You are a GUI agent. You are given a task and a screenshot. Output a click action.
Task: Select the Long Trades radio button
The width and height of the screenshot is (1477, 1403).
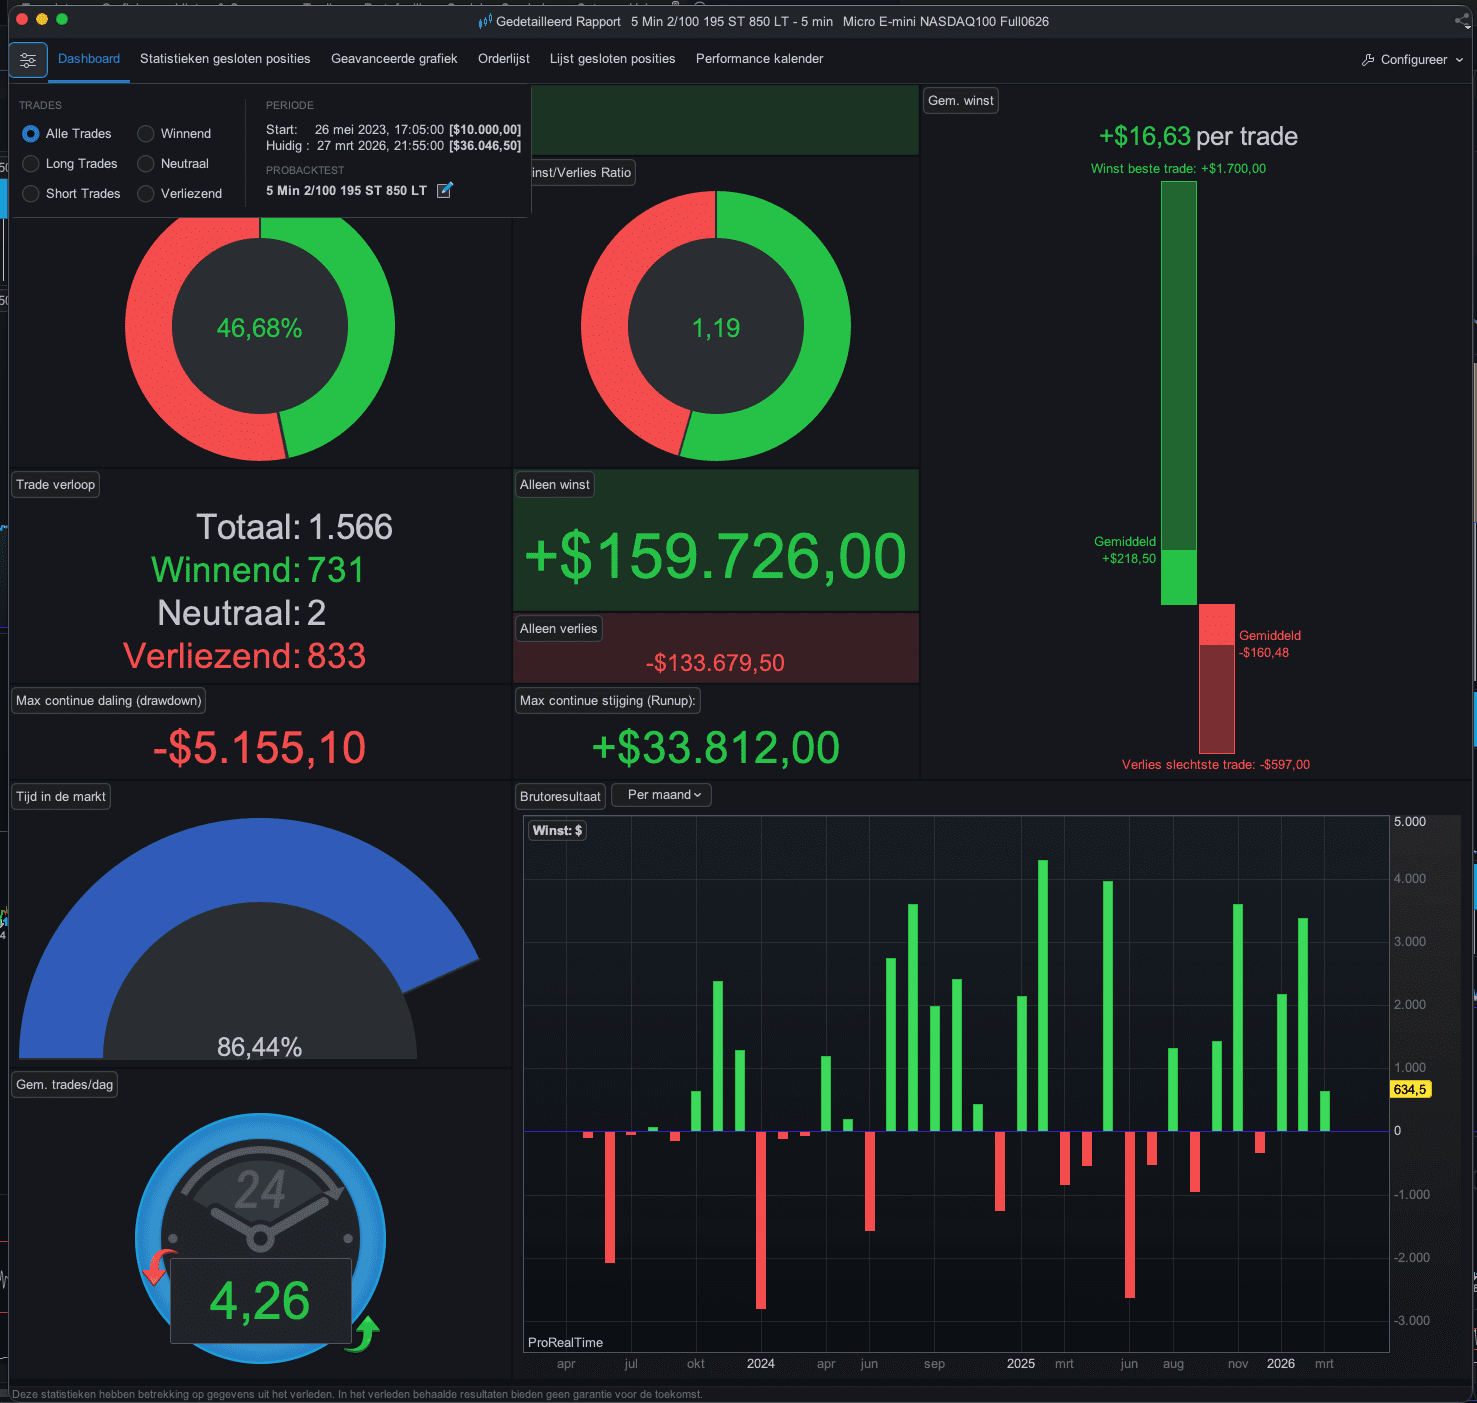click(31, 164)
